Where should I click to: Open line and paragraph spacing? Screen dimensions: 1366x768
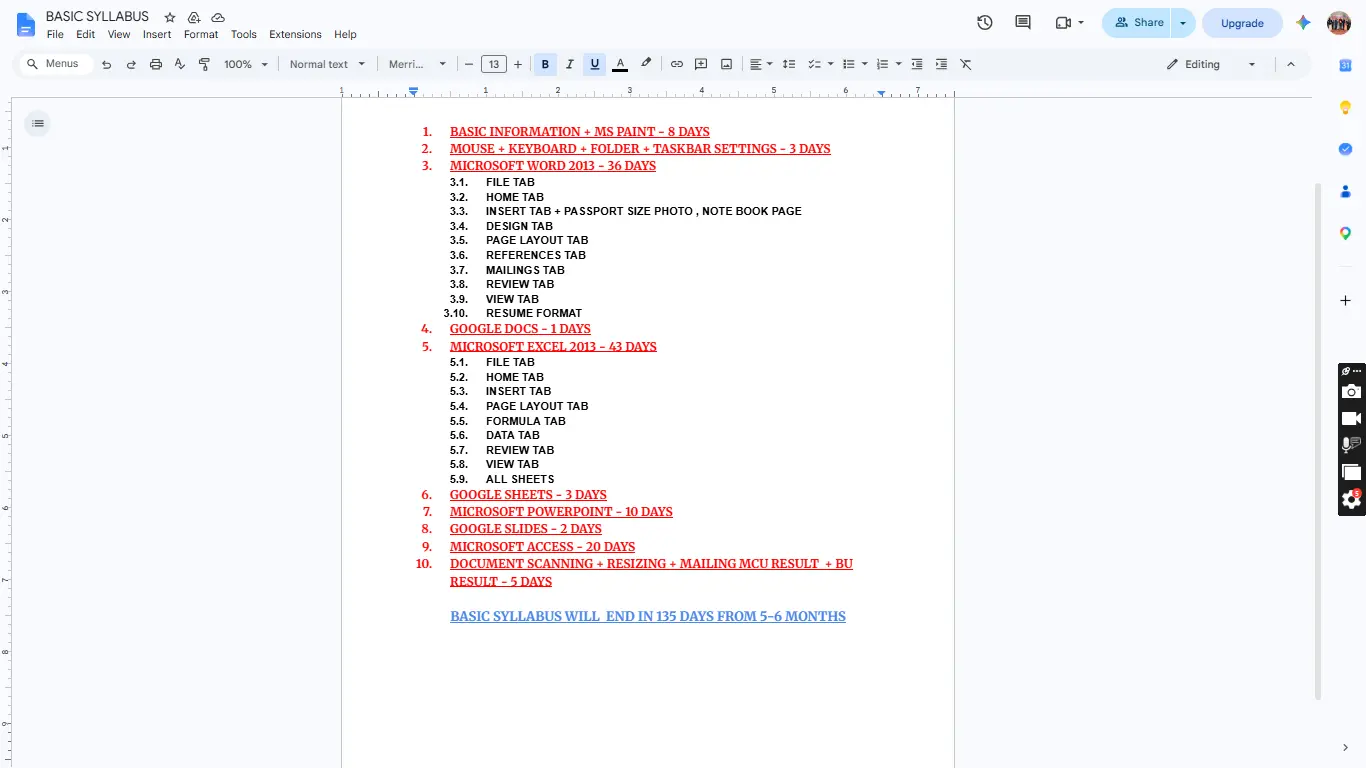789,64
